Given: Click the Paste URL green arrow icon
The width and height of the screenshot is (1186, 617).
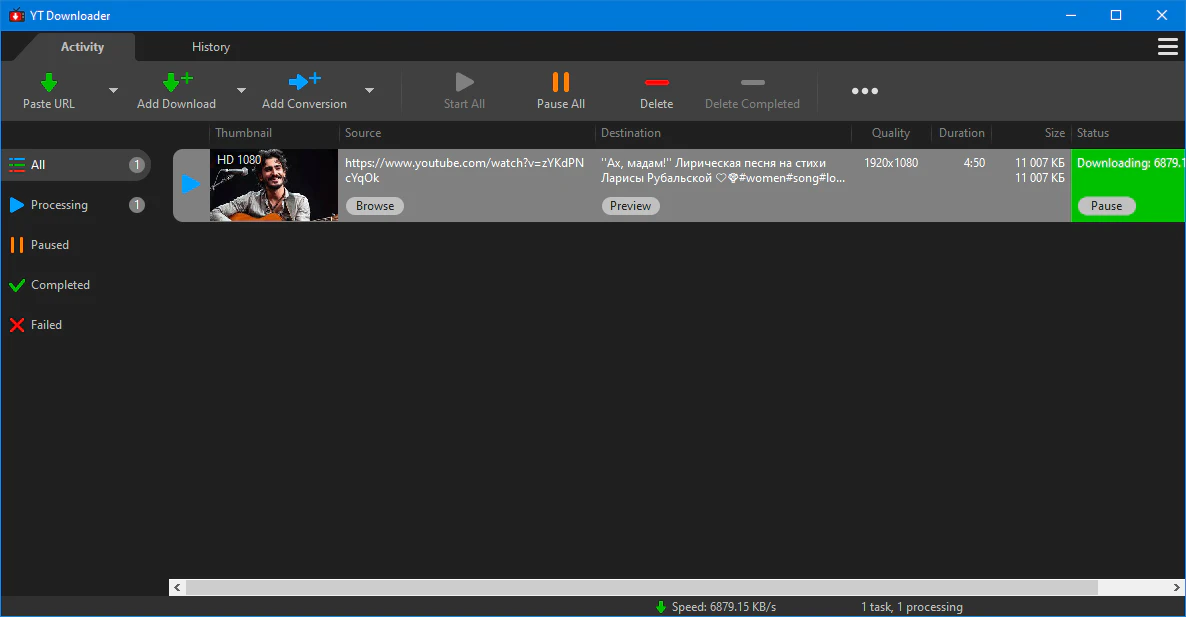Looking at the screenshot, I should pos(48,83).
